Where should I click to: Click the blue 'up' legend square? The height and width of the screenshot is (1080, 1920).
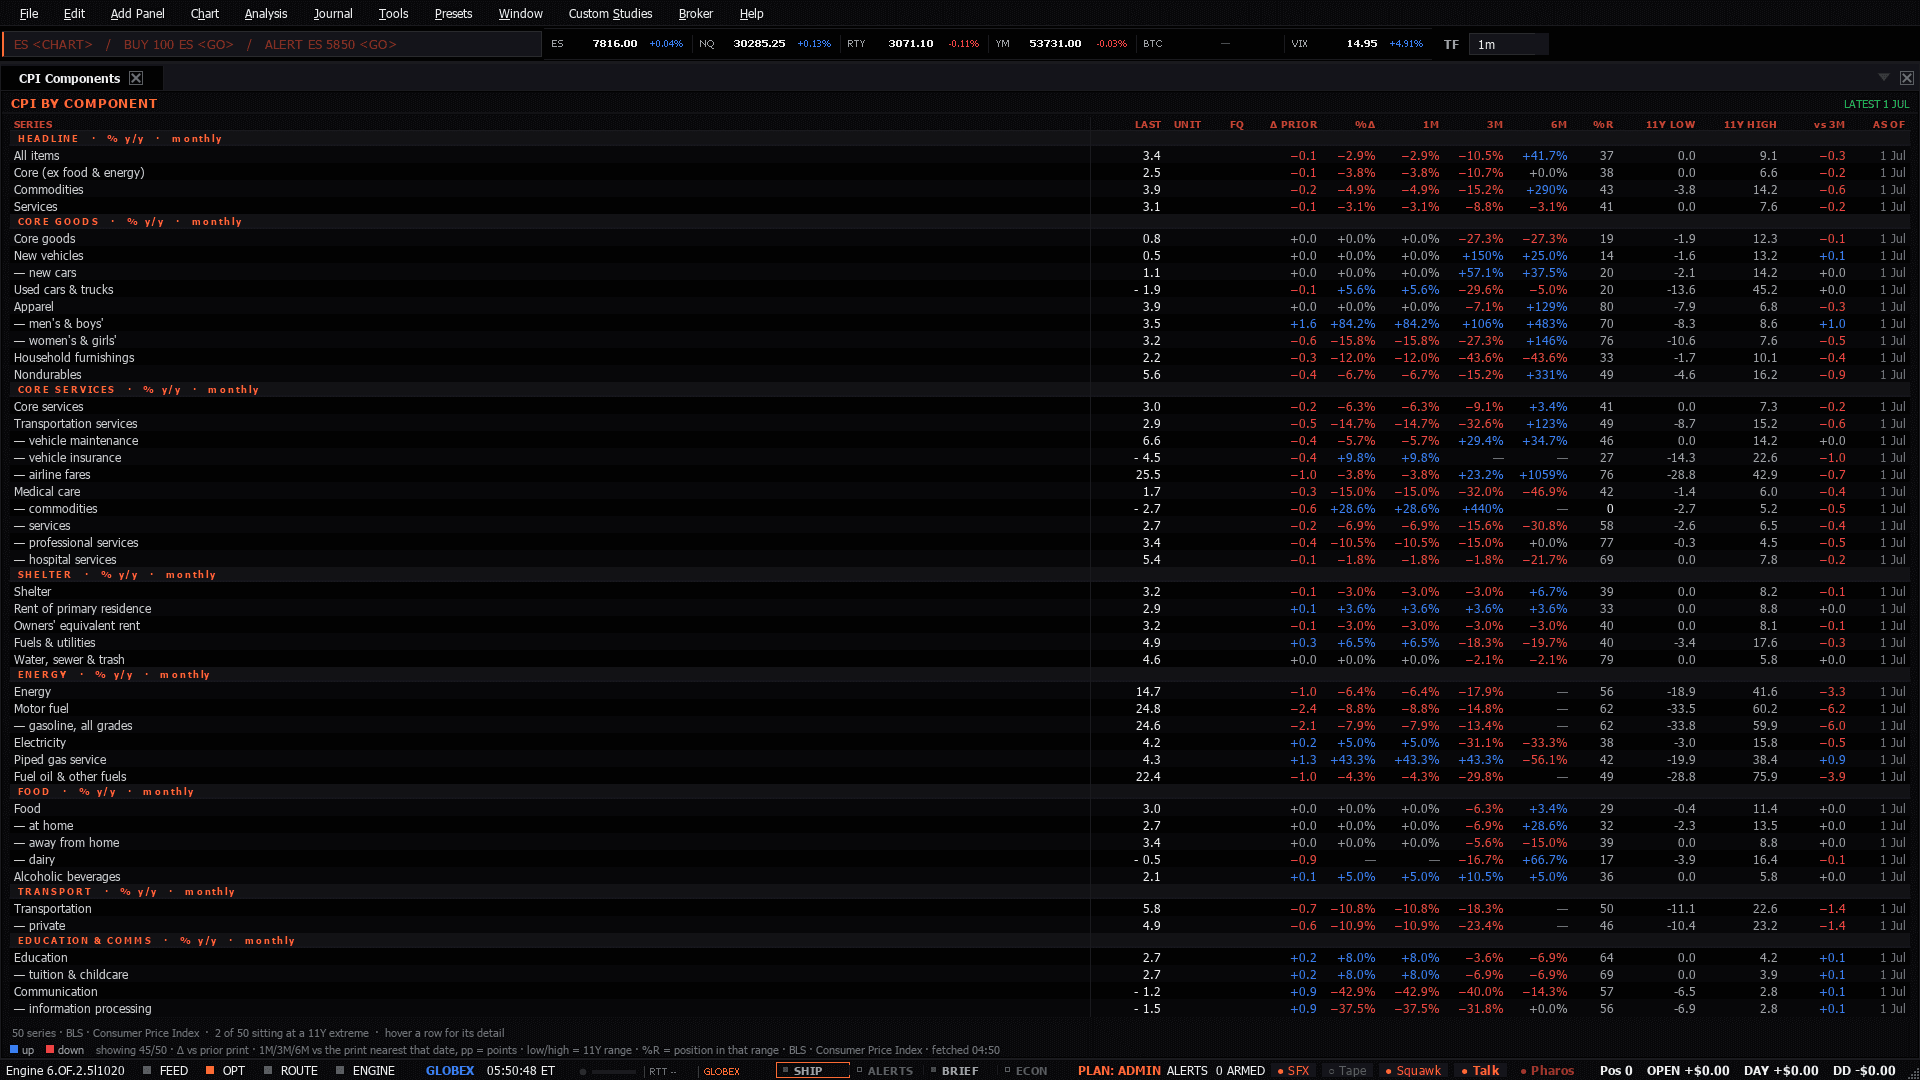point(14,1049)
